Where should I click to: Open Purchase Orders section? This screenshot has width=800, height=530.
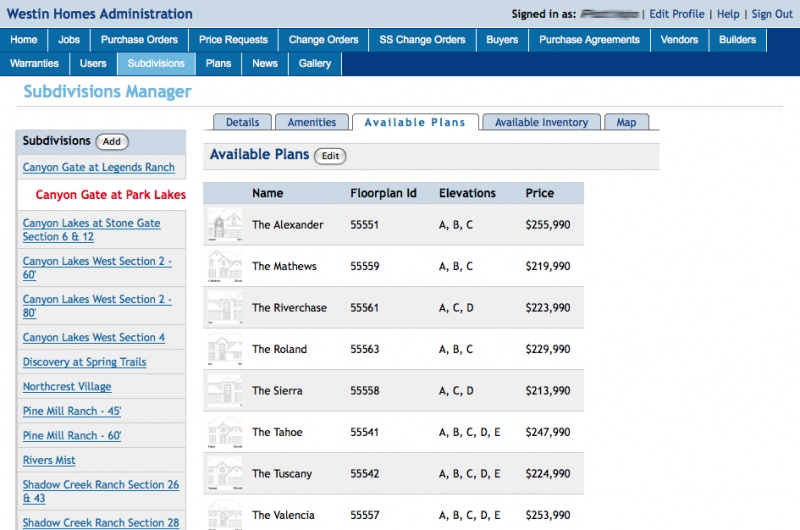tap(139, 40)
